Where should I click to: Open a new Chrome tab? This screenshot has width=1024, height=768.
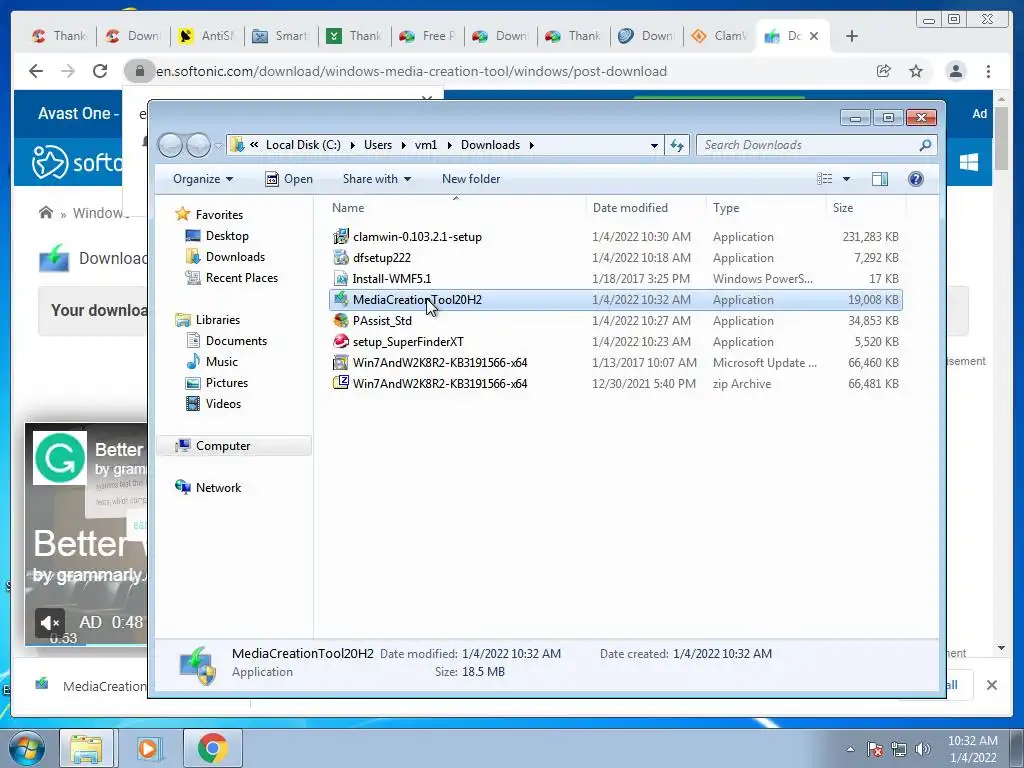[x=852, y=36]
